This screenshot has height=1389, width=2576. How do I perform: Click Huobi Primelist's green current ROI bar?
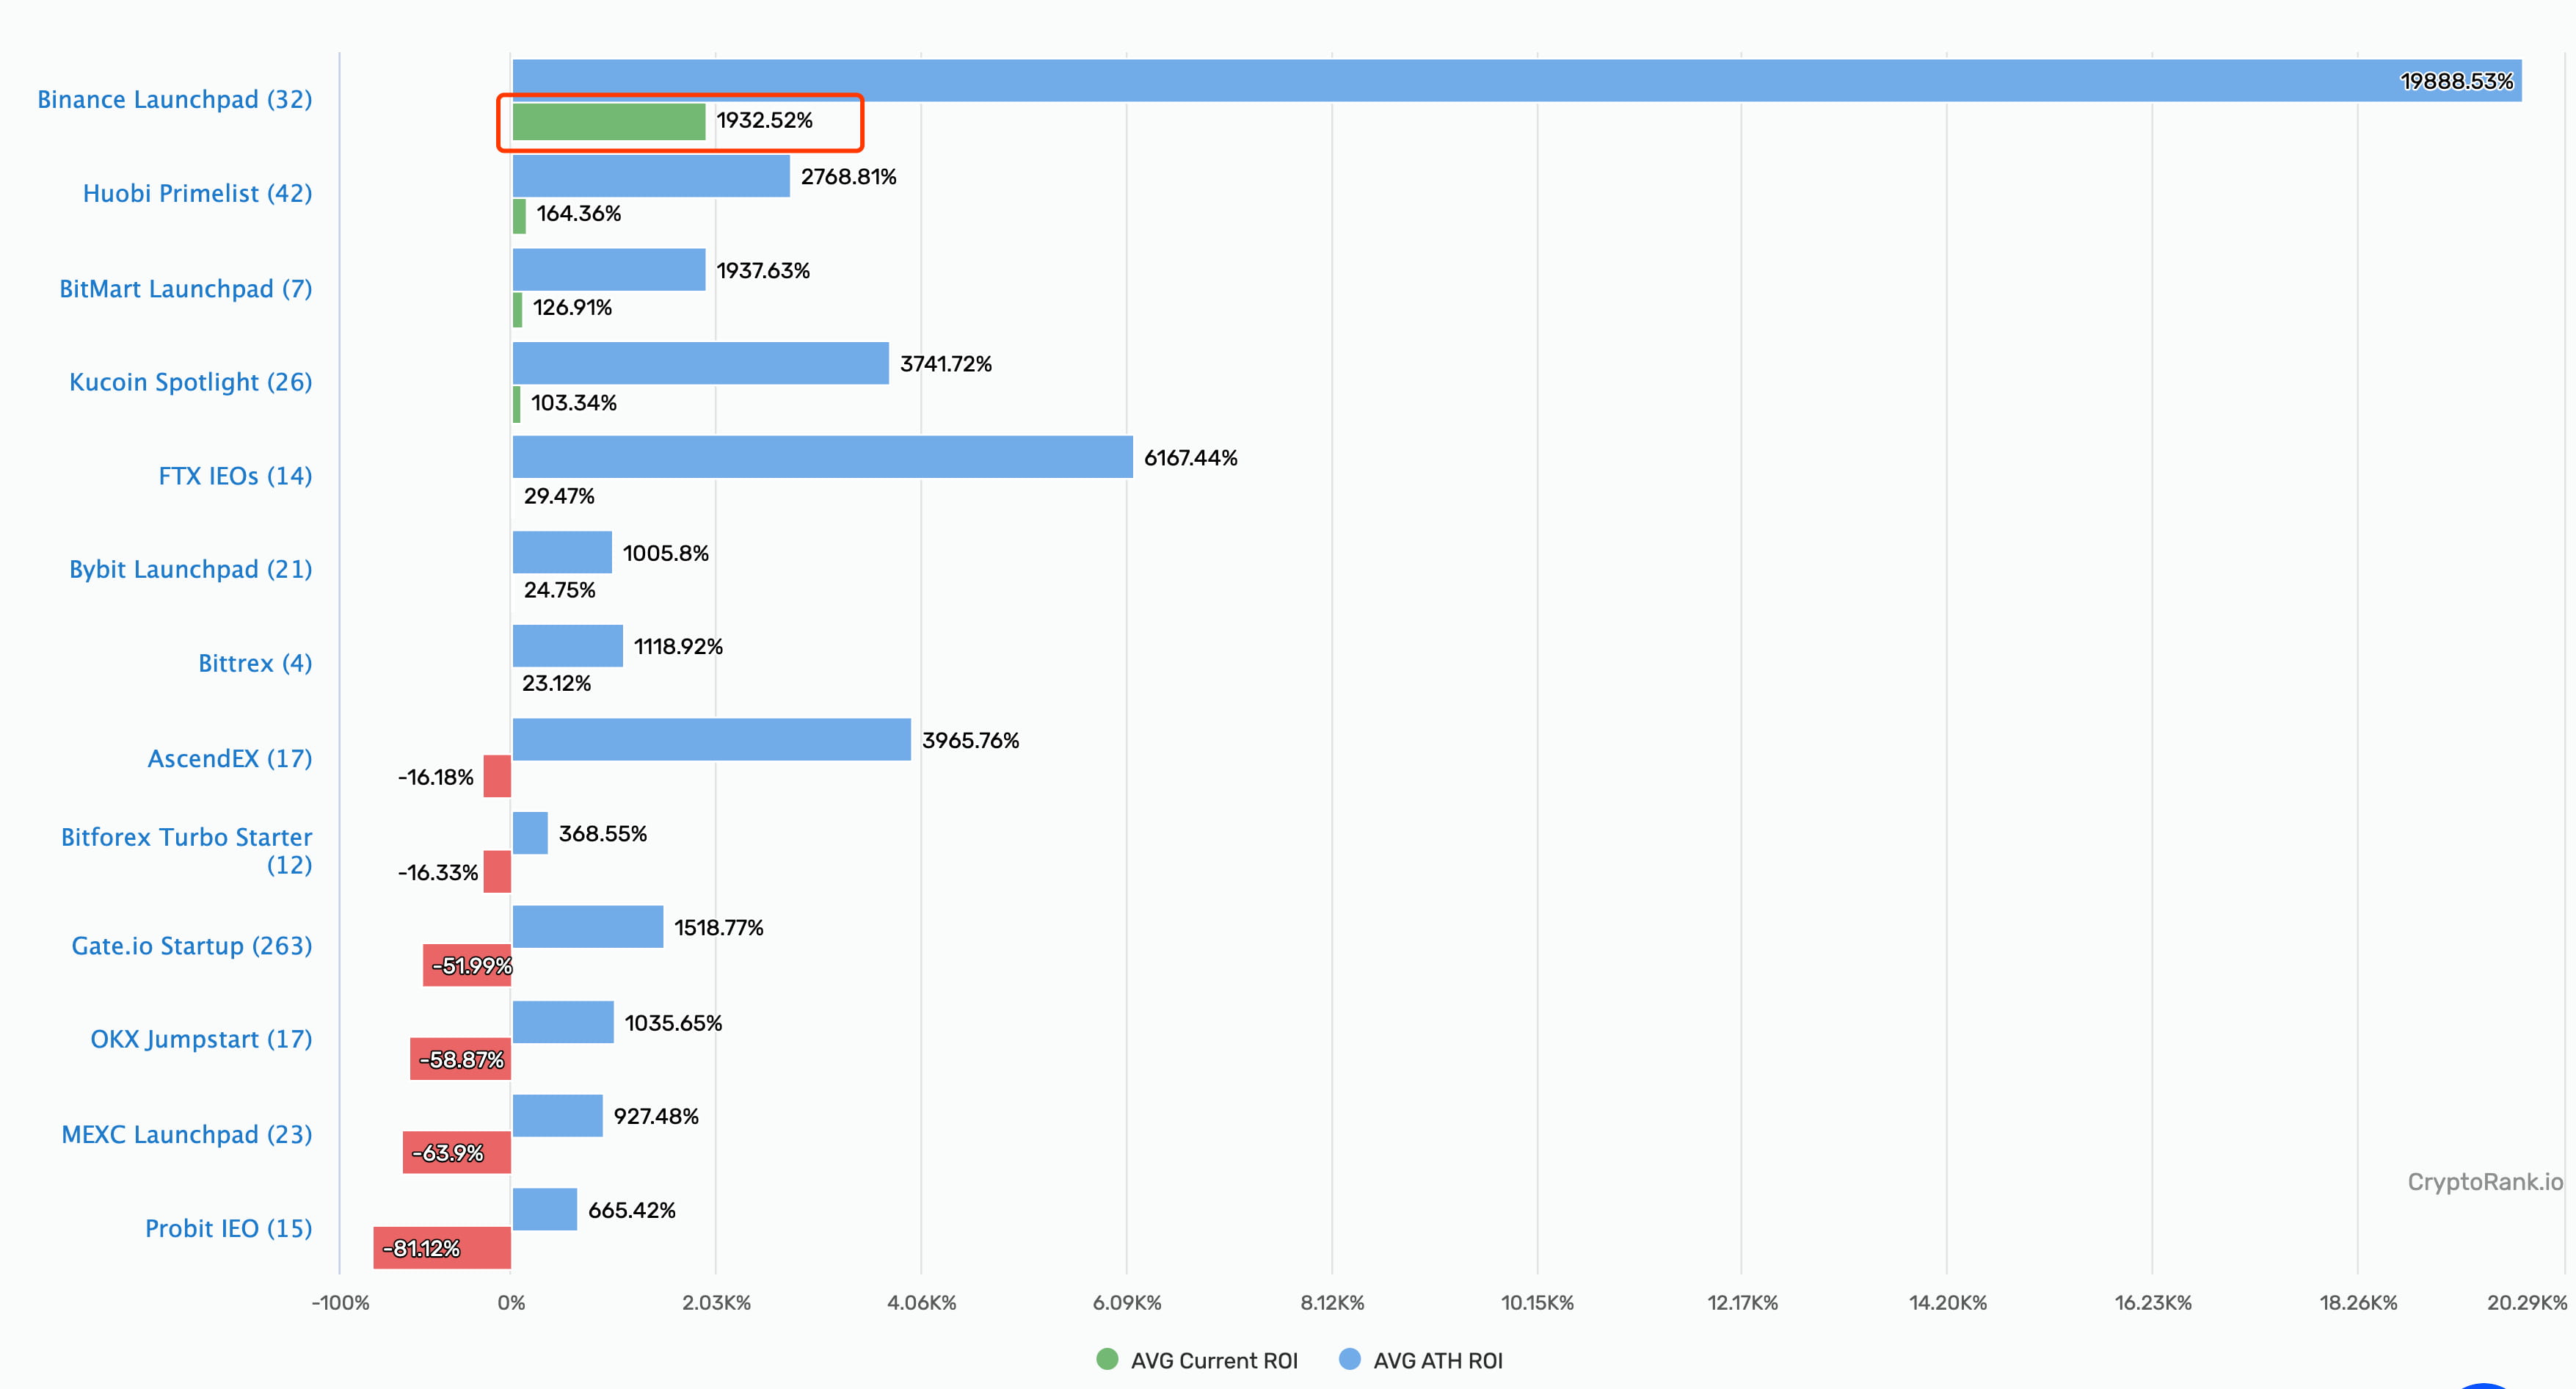[x=519, y=216]
